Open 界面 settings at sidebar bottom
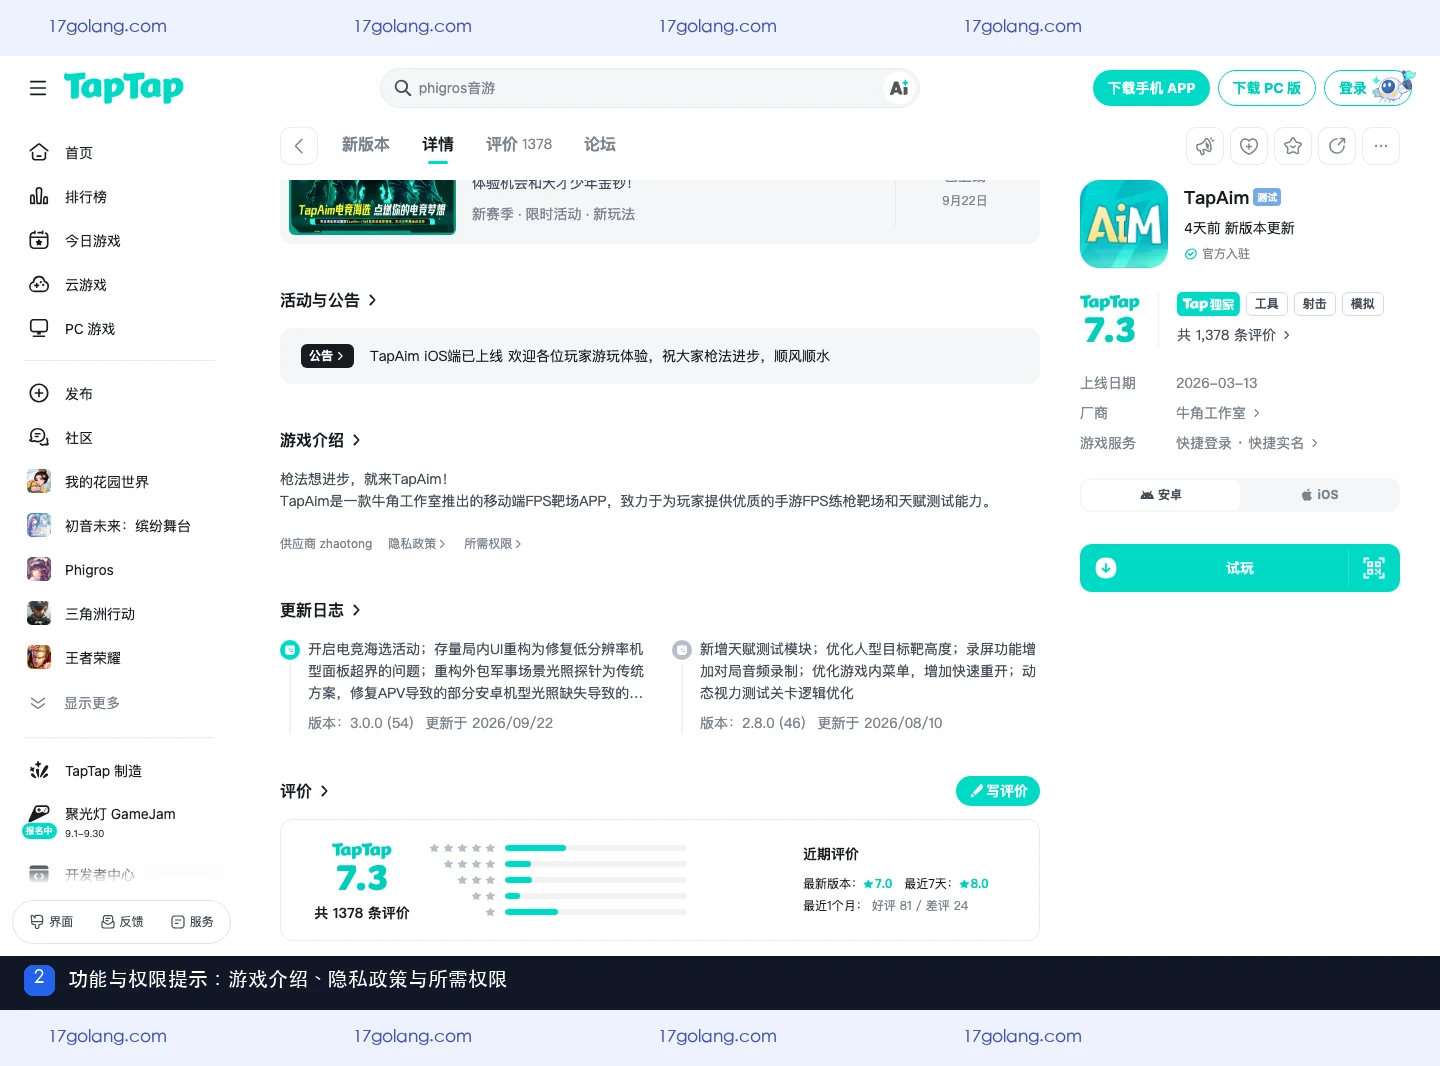The height and width of the screenshot is (1066, 1440). point(52,922)
